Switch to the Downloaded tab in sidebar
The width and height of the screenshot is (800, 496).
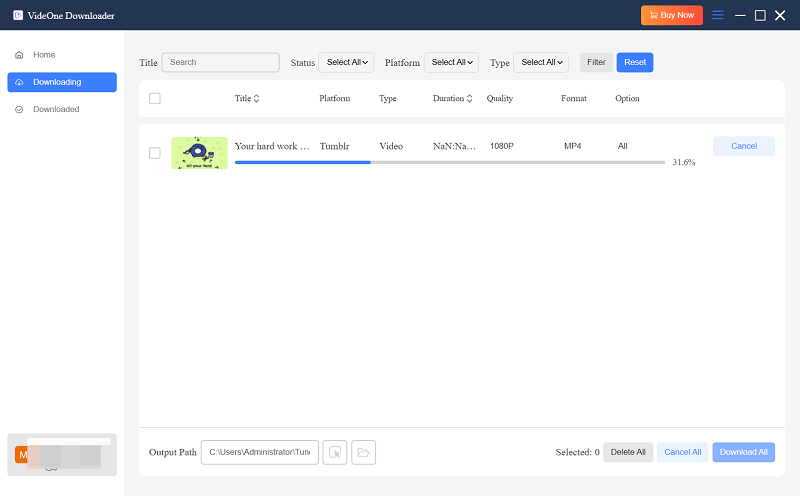pyautogui.click(x=56, y=109)
